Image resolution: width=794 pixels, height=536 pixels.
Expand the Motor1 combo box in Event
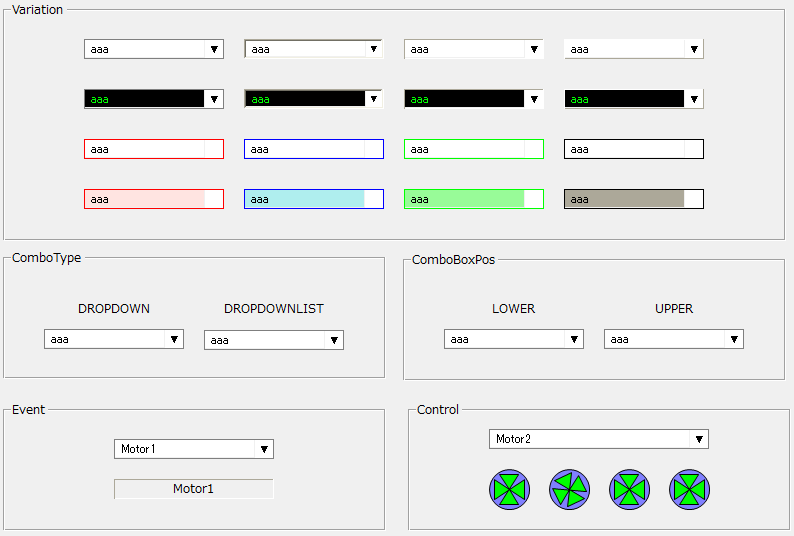click(x=263, y=449)
